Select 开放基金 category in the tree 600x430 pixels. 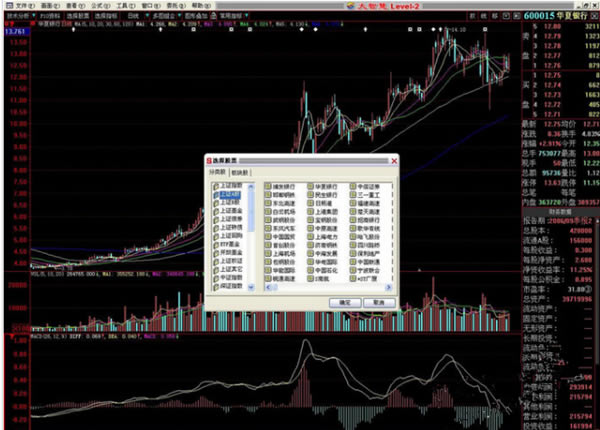point(228,252)
